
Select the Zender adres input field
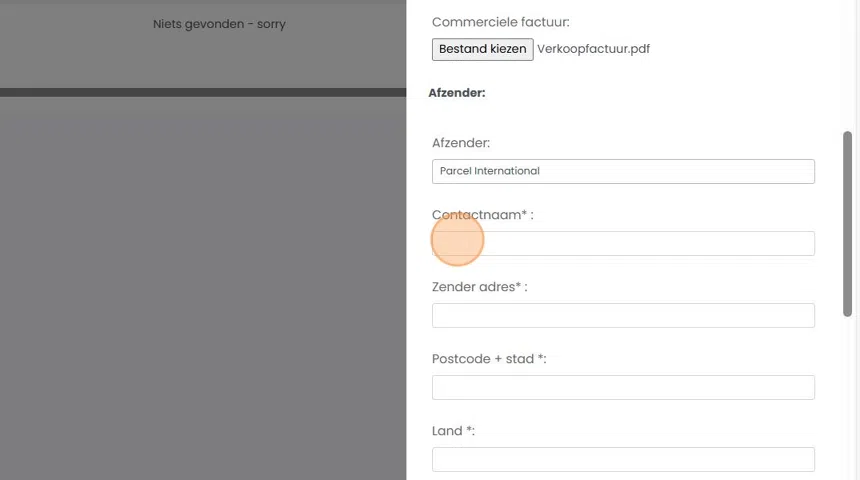[x=623, y=315]
